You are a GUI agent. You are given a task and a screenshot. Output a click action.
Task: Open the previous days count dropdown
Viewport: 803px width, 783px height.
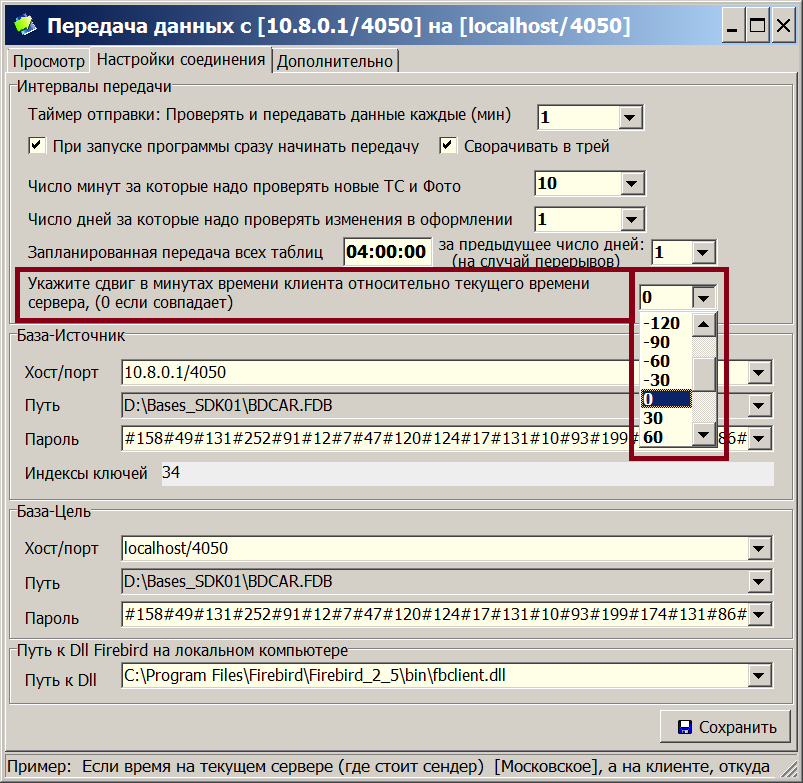[703, 253]
